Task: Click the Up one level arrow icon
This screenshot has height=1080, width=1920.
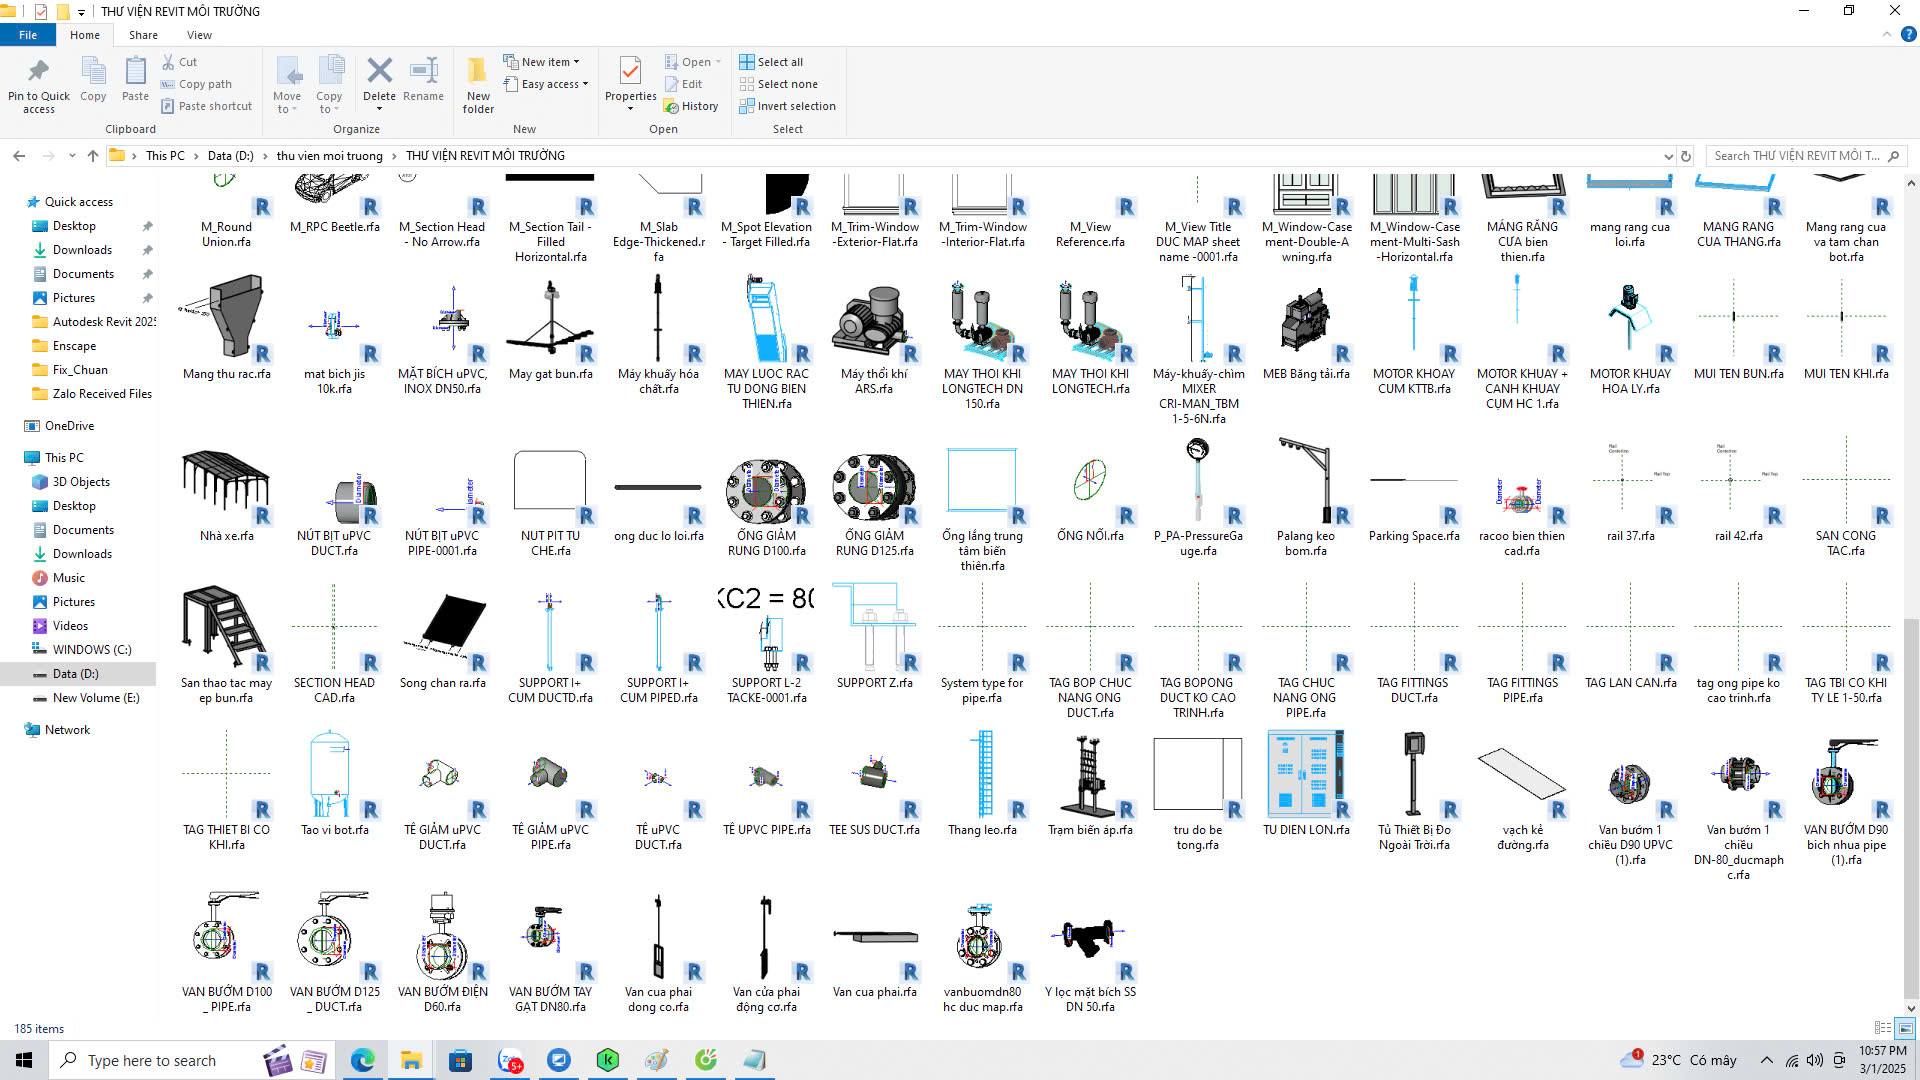Action: [93, 156]
